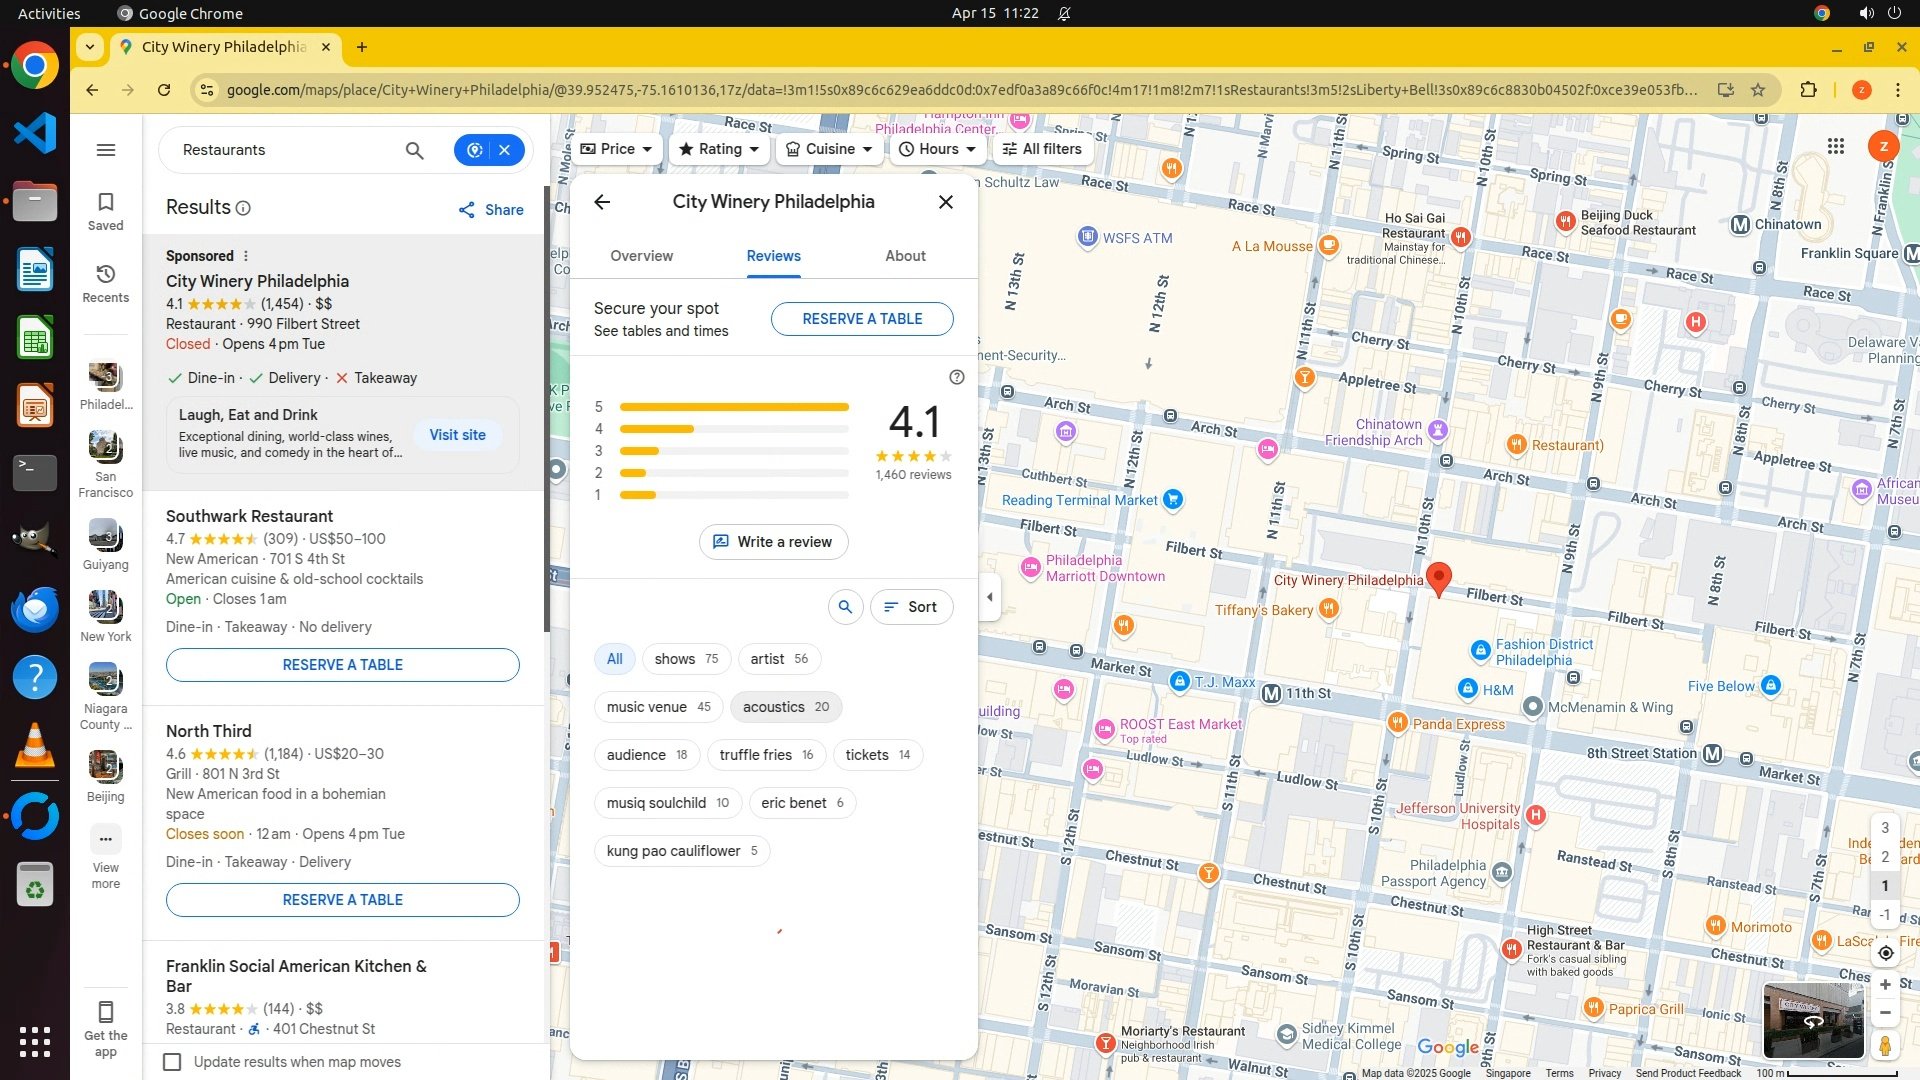Open the hamburger main menu

106,150
